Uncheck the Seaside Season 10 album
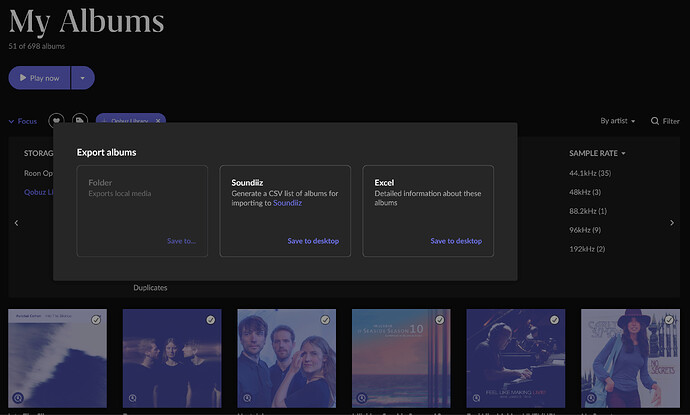690x415 pixels. 440,320
